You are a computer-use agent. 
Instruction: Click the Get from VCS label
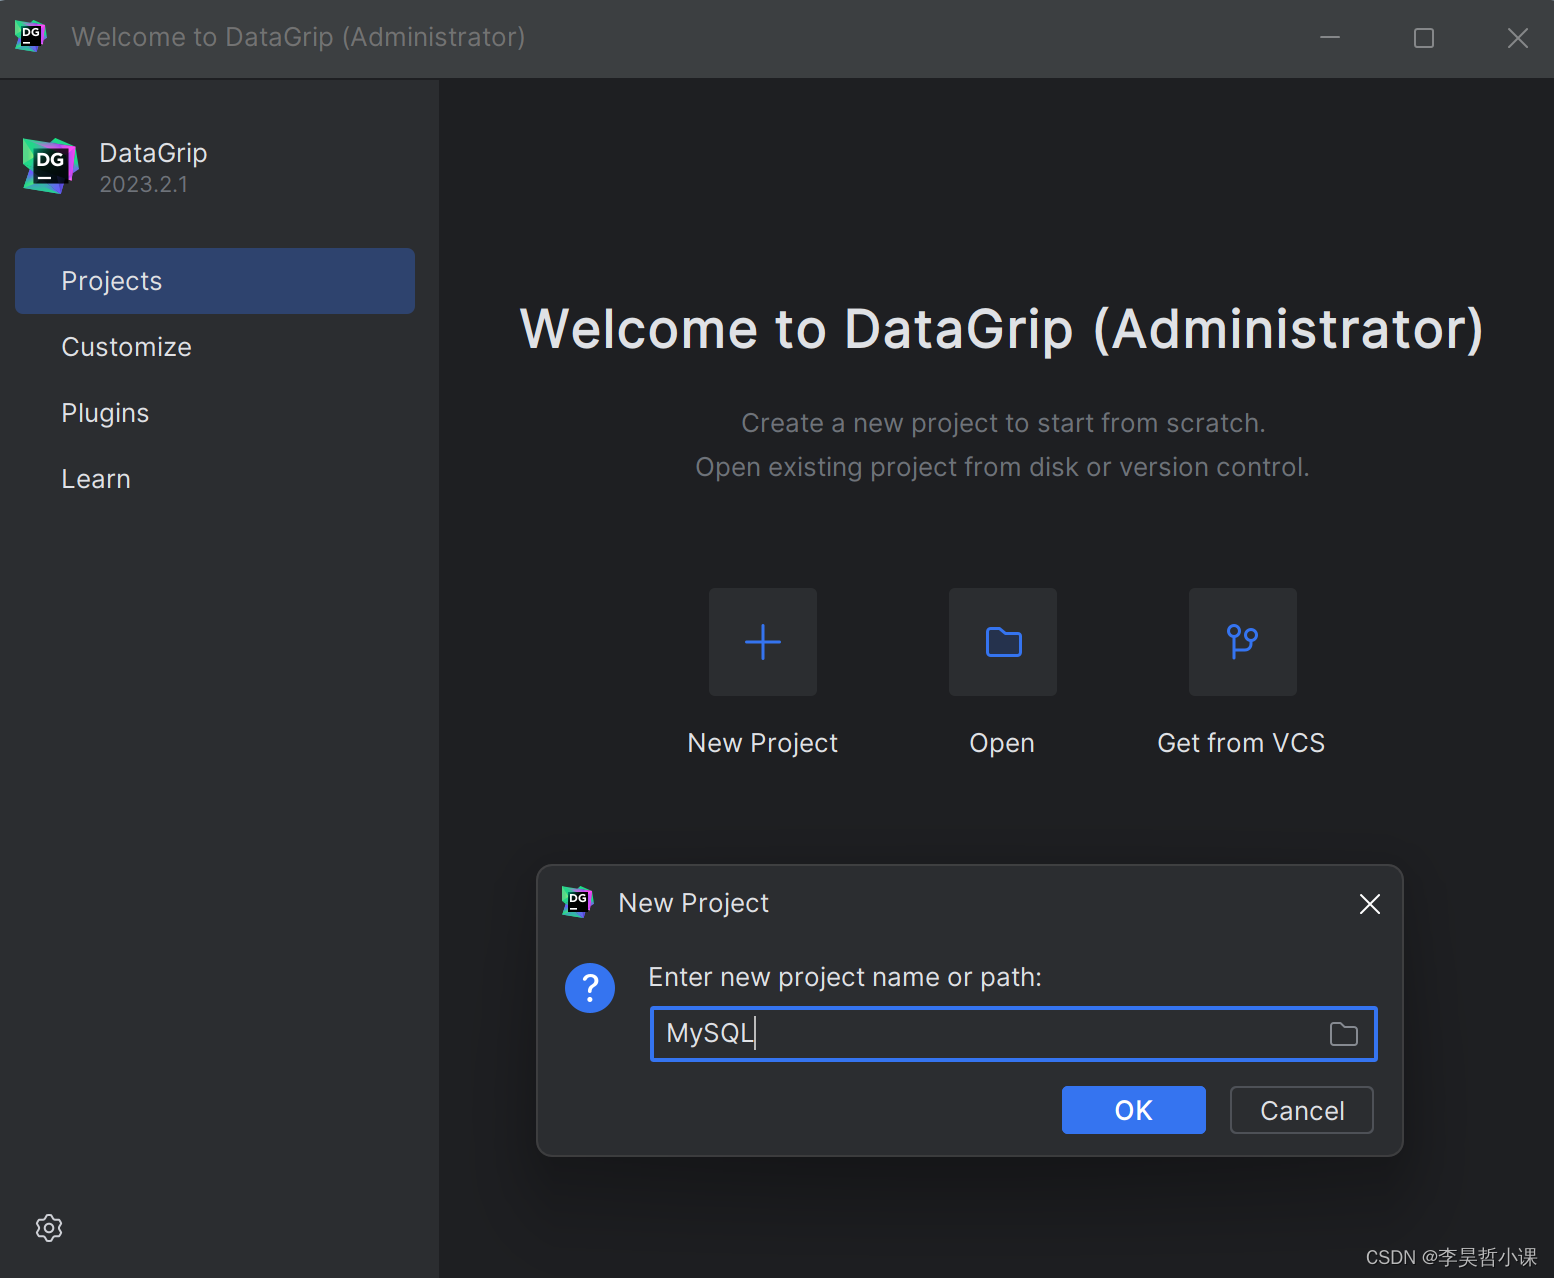click(x=1241, y=743)
